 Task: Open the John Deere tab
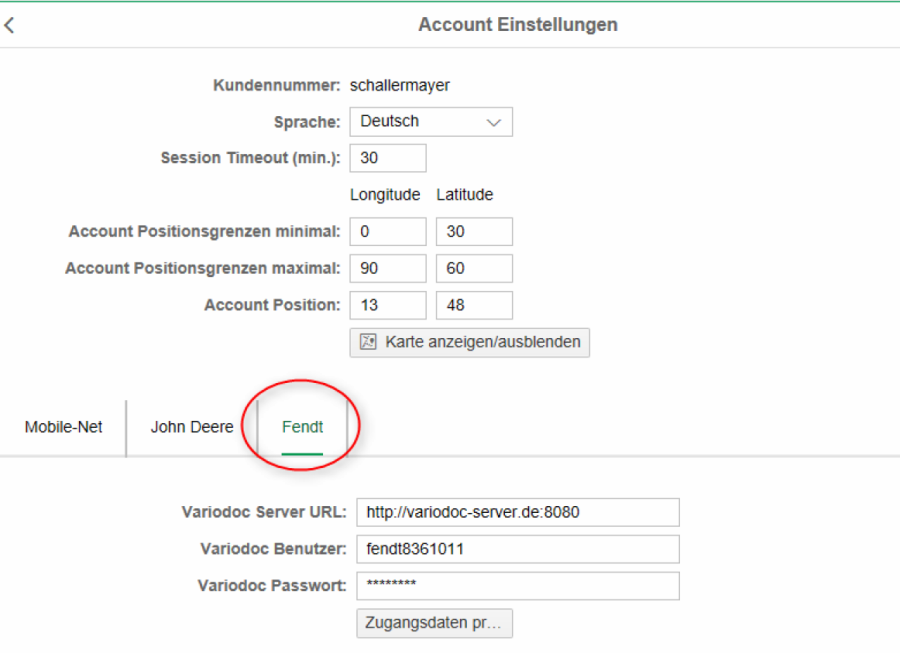tap(192, 427)
